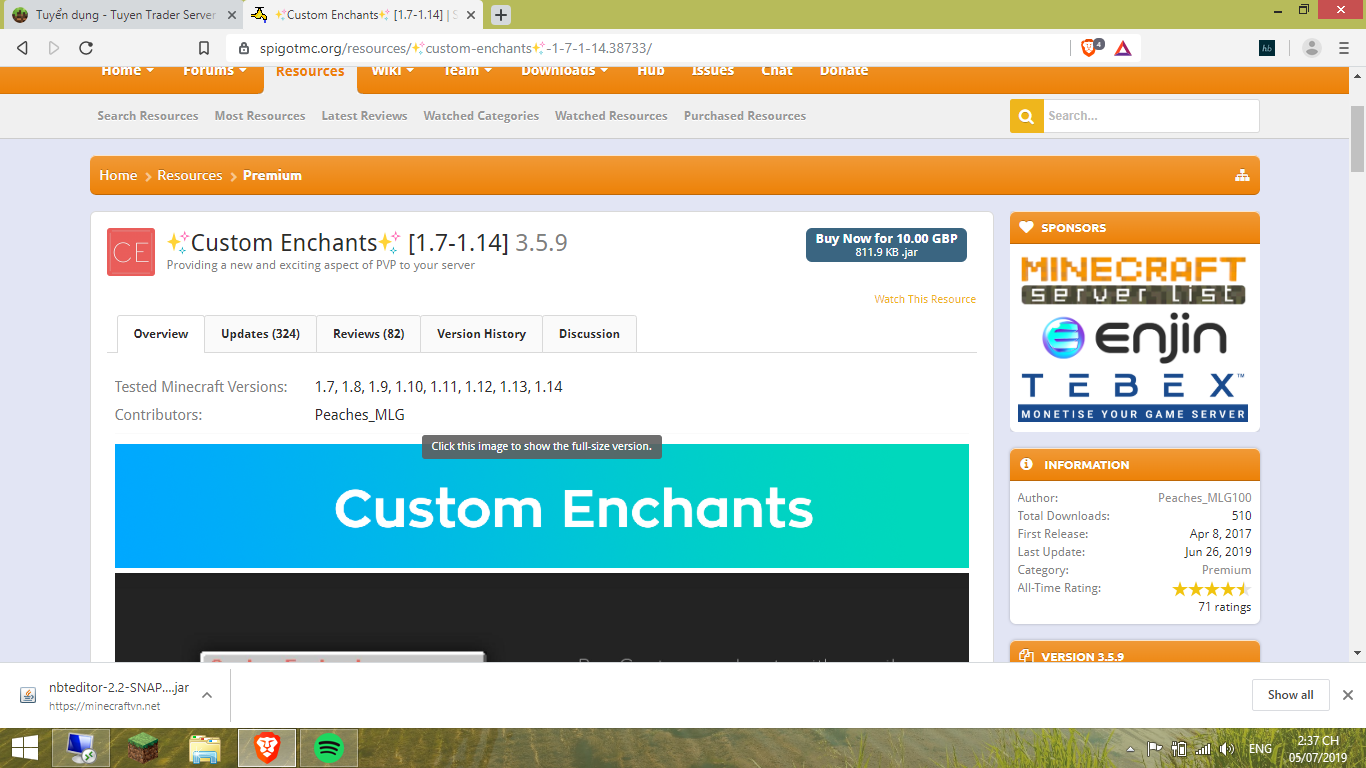Viewport: 1366px width, 768px height.
Task: Switch to the Updates (324) tab
Action: pyautogui.click(x=260, y=334)
